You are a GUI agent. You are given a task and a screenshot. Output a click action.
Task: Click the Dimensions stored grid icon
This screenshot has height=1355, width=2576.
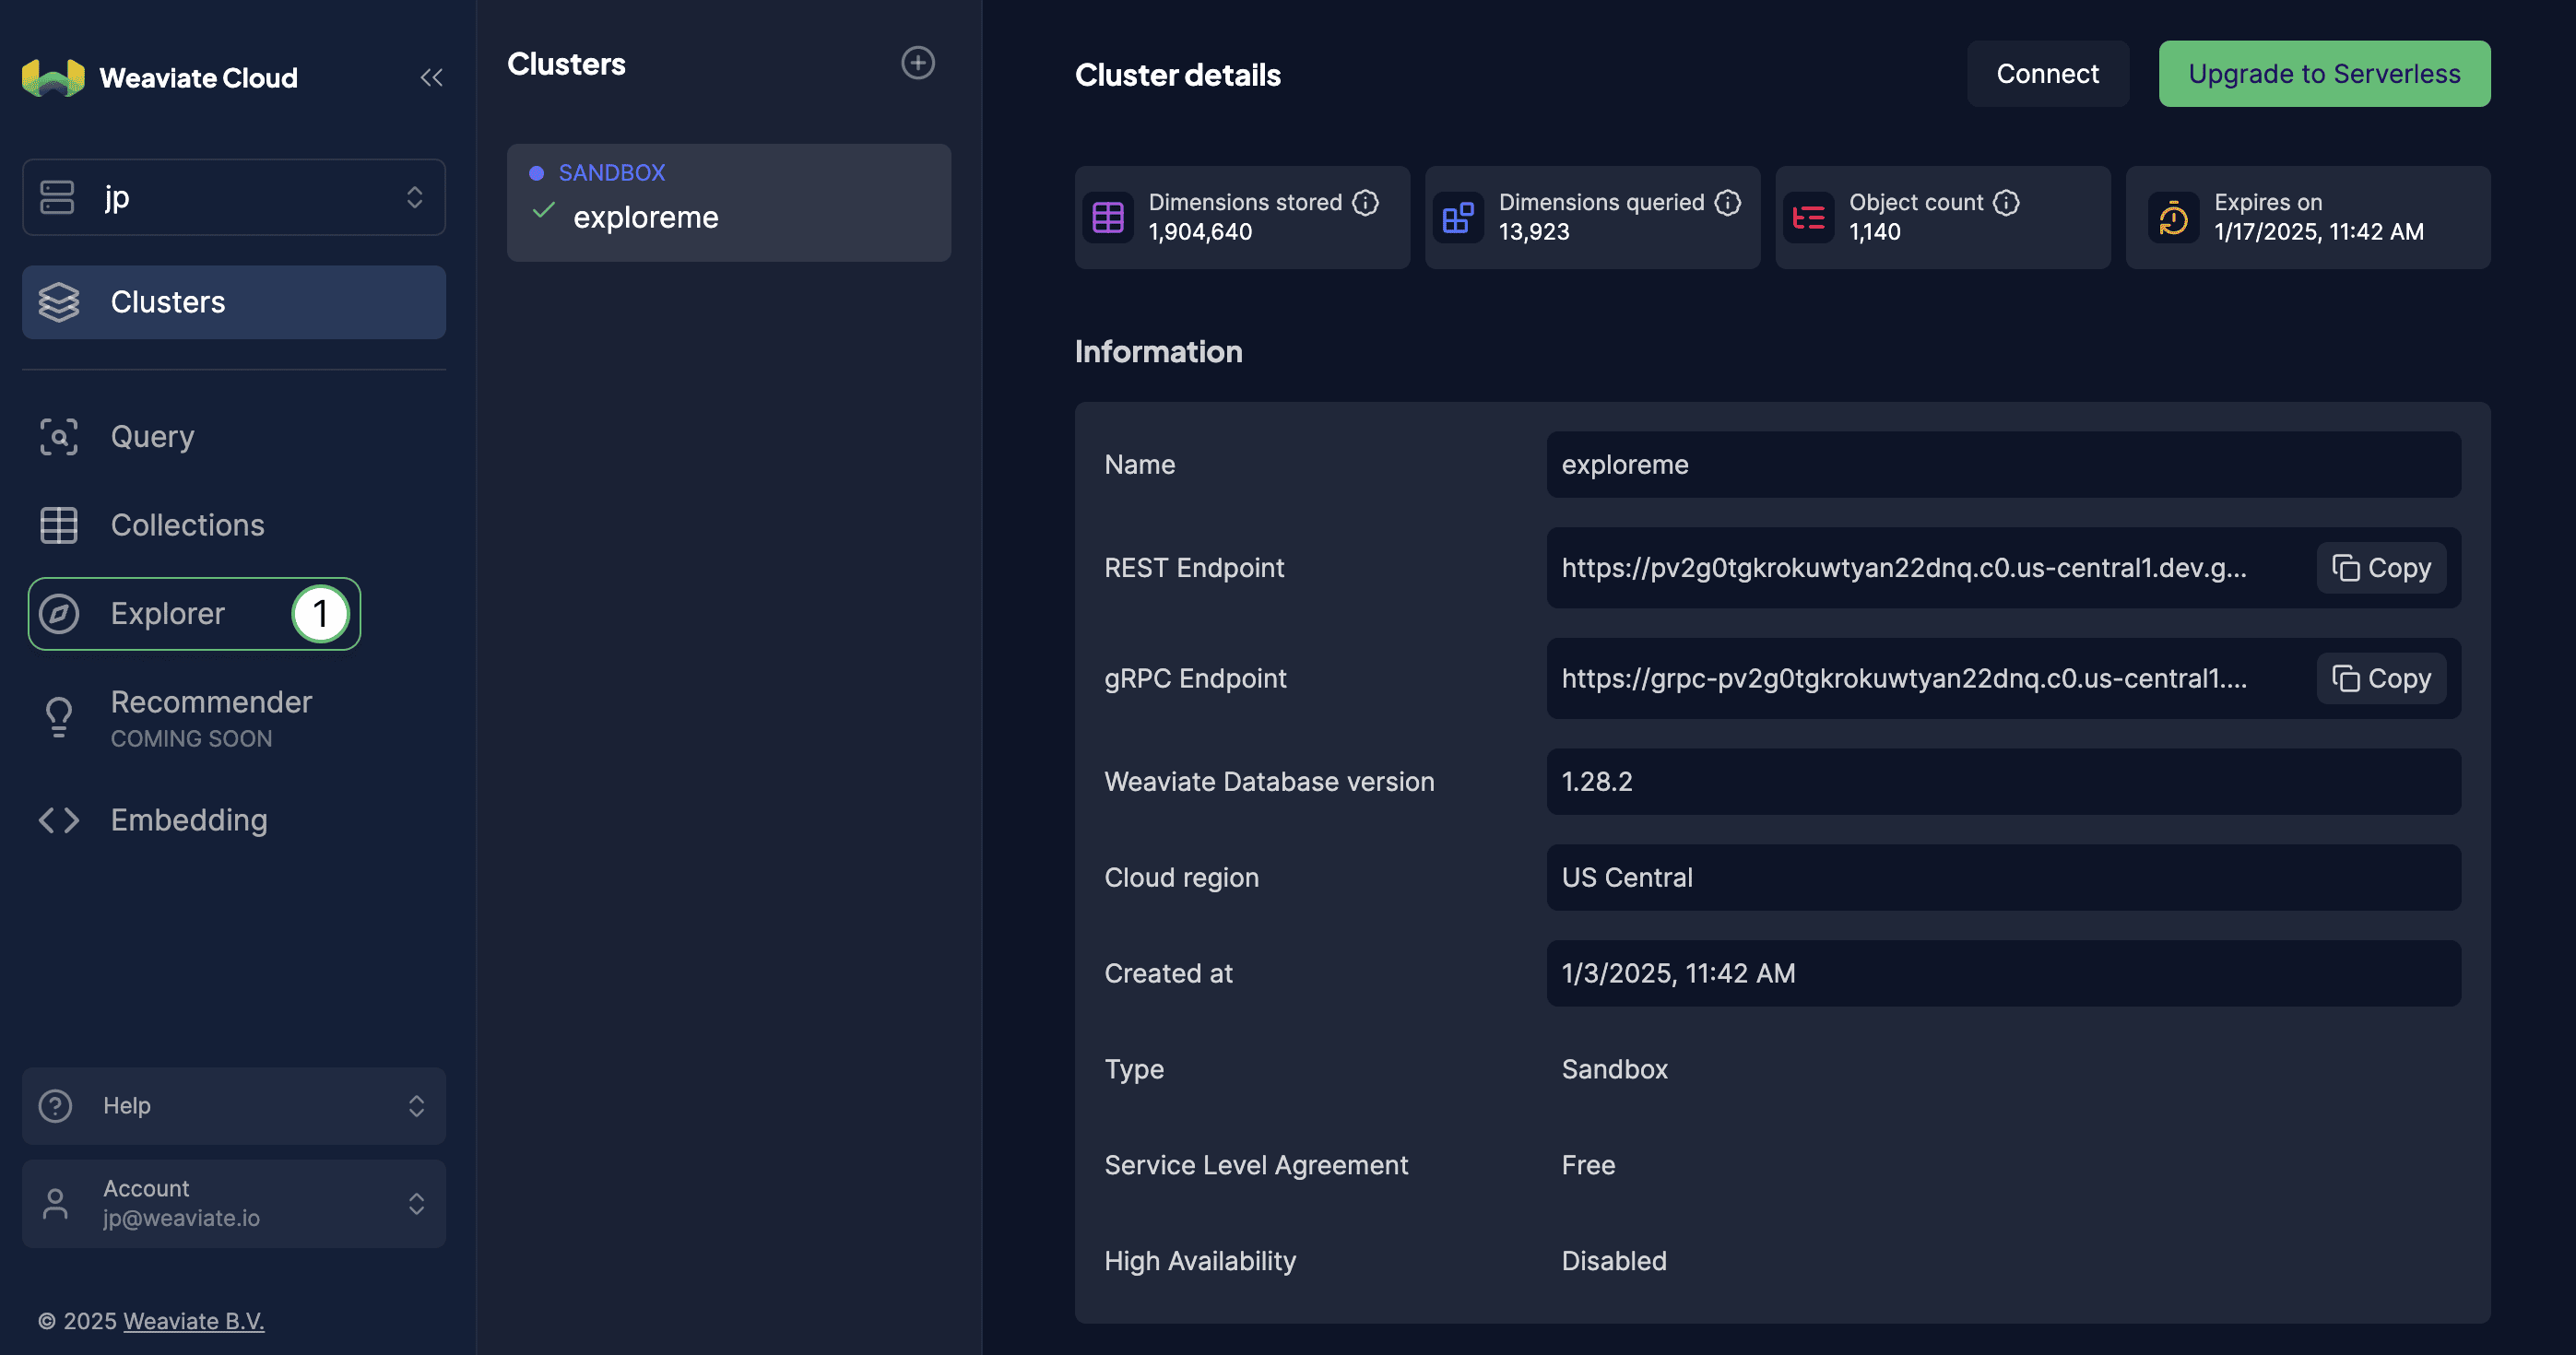[1108, 217]
